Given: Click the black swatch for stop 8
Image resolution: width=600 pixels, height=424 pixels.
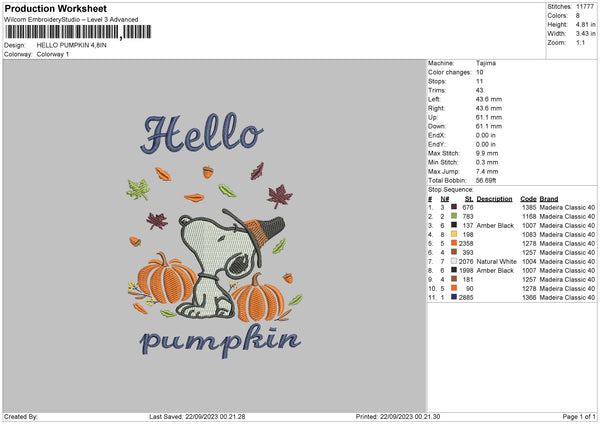Looking at the screenshot, I should tap(454, 270).
